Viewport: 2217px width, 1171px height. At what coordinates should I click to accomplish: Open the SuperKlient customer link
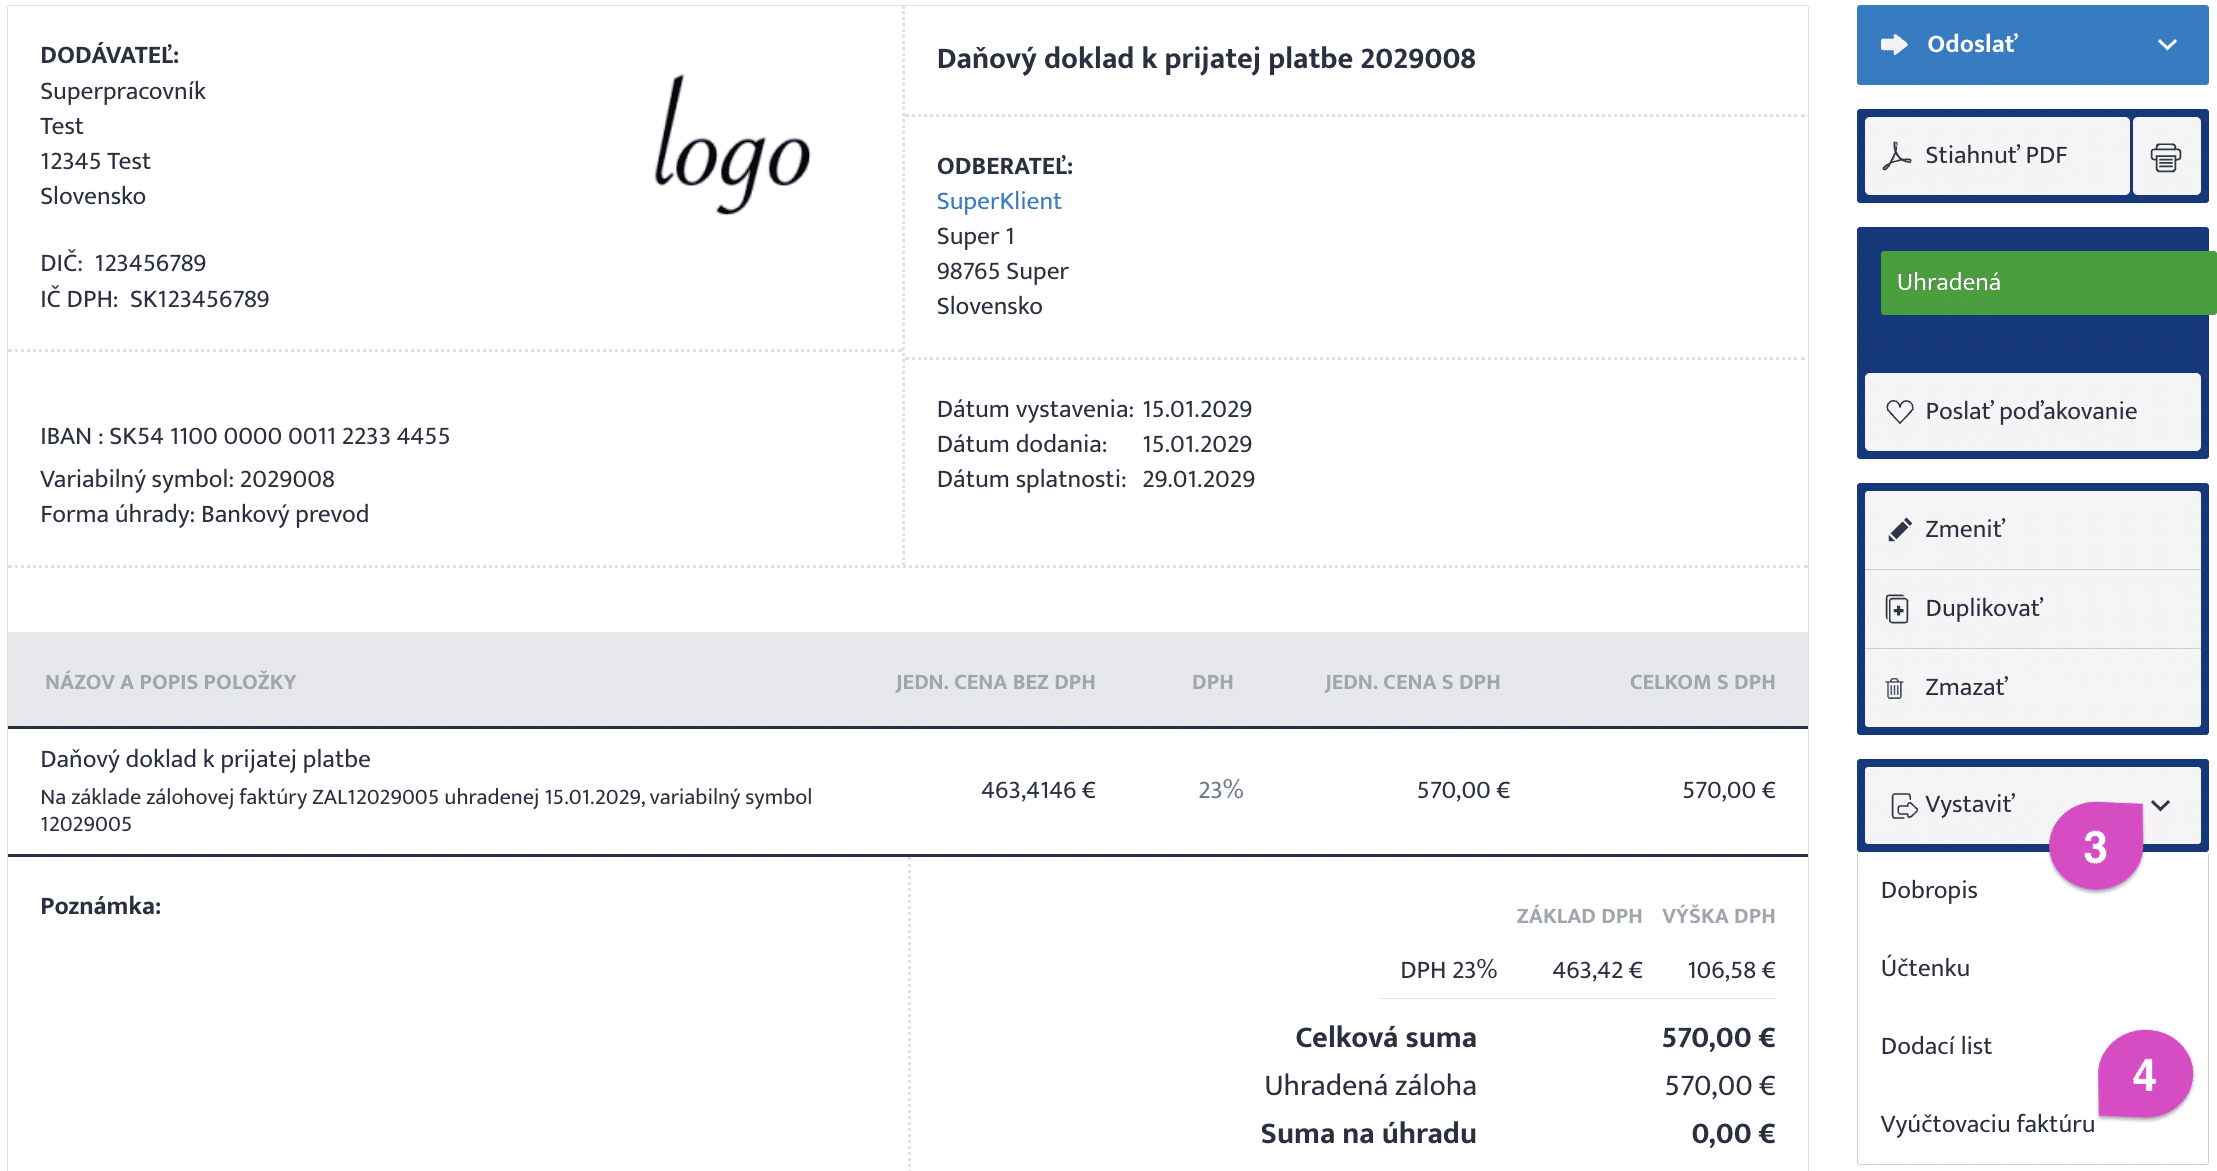(x=998, y=201)
